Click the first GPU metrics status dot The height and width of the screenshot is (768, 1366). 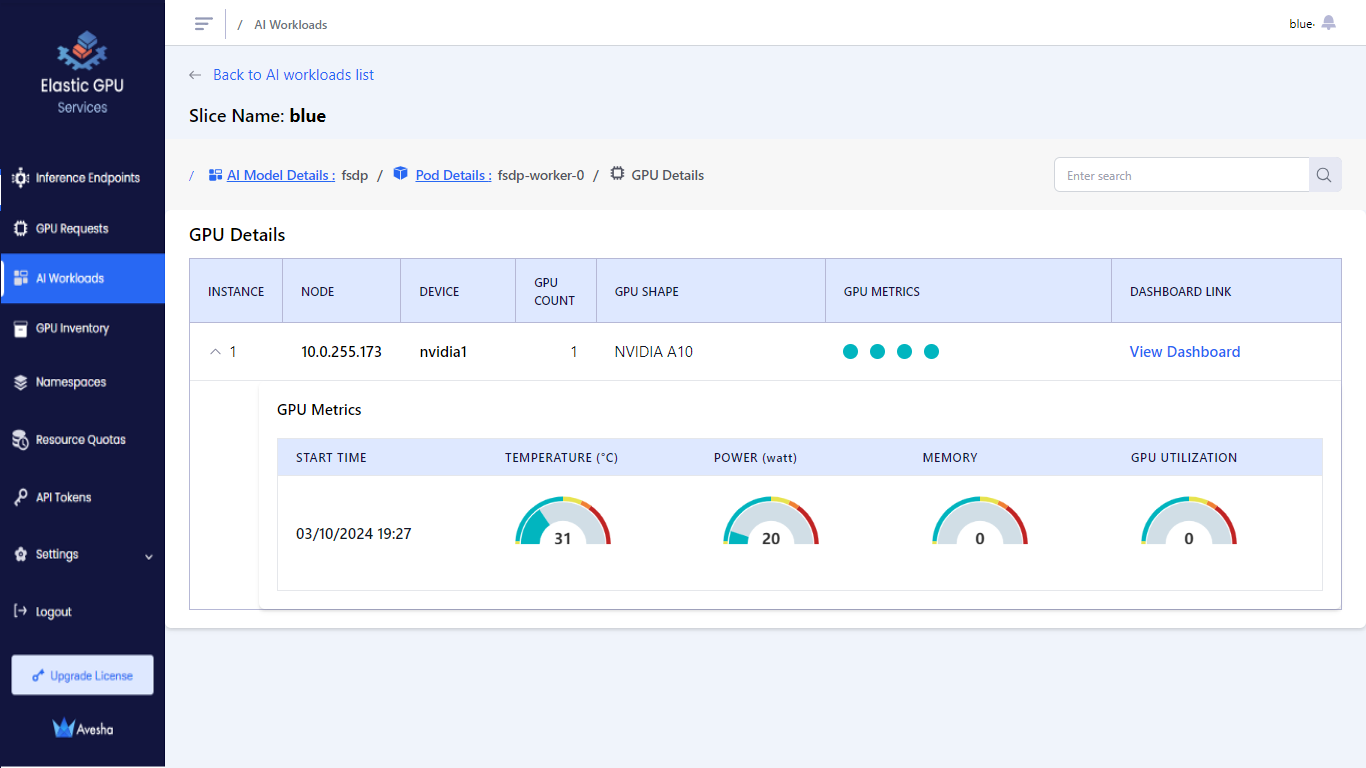pos(850,352)
